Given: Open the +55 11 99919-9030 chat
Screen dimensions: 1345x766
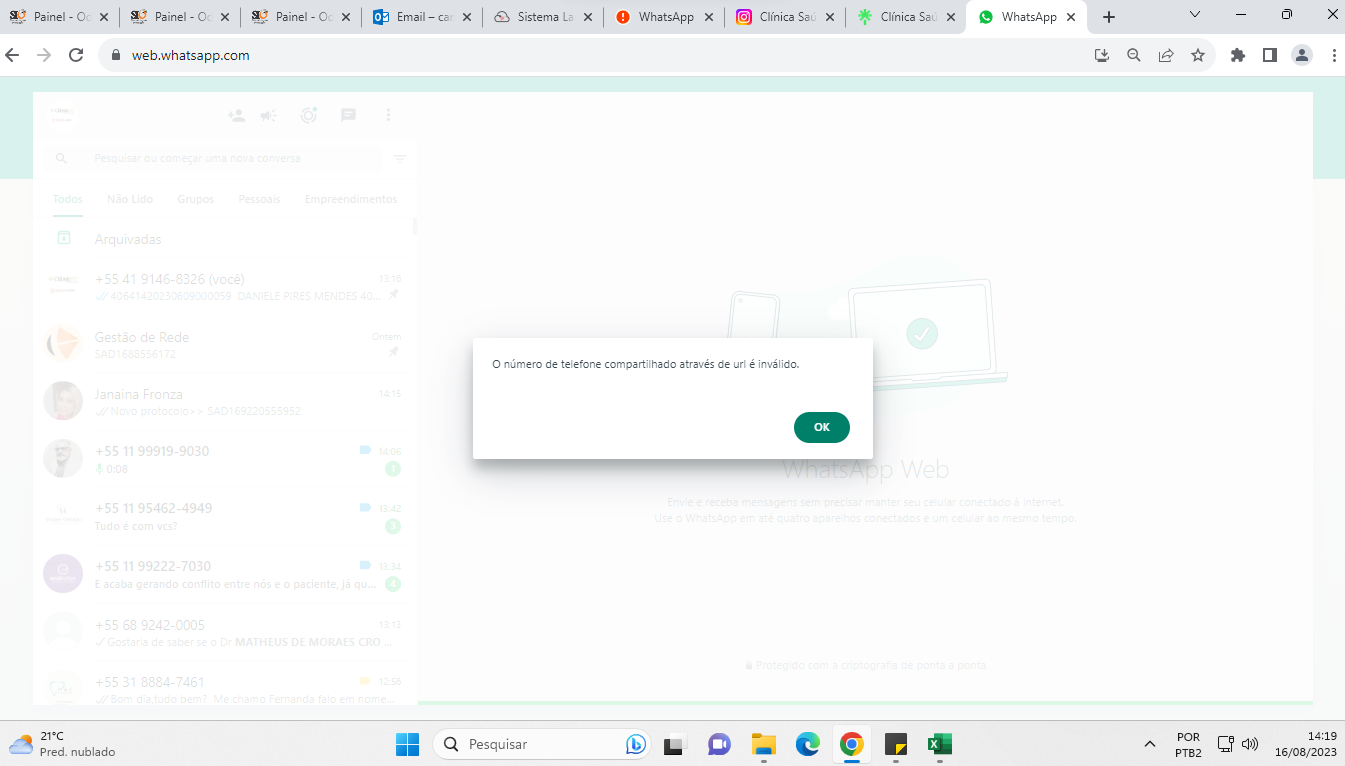Looking at the screenshot, I should [x=224, y=459].
